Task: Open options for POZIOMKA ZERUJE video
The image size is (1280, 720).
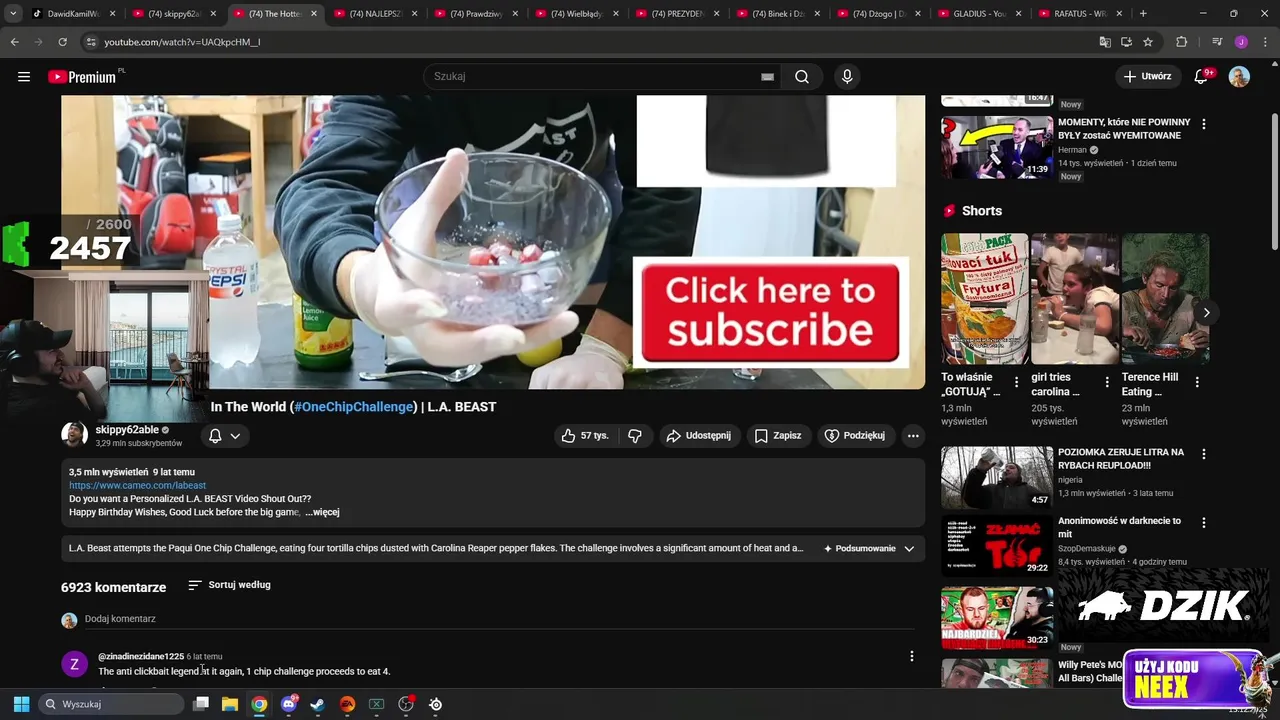Action: [x=1203, y=454]
